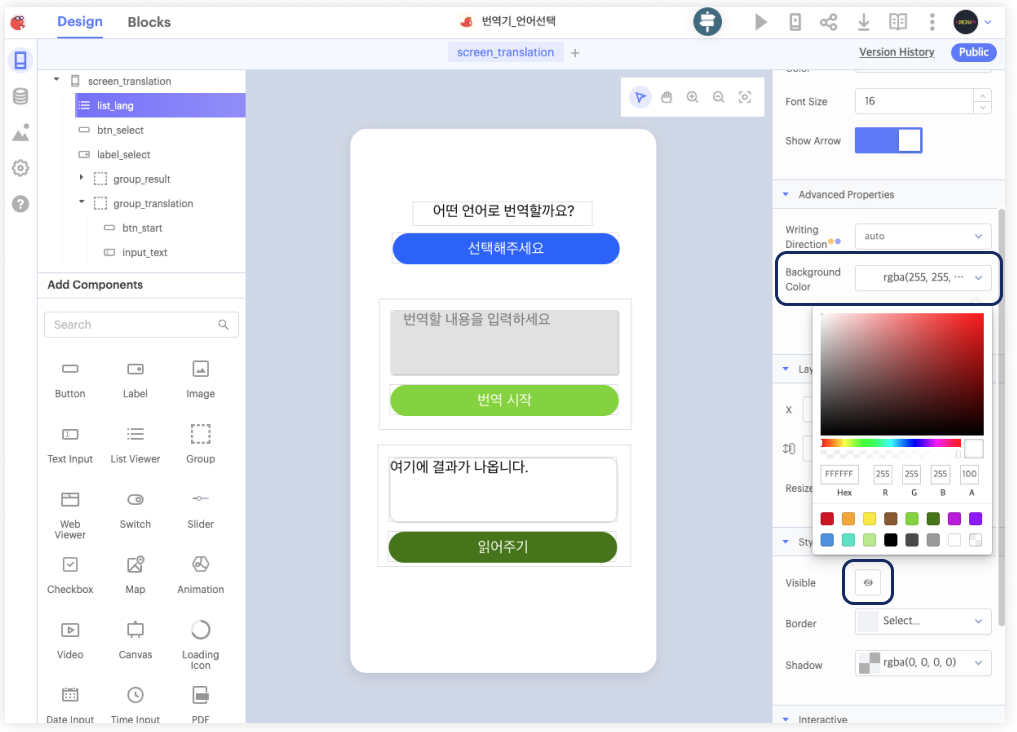Expand the group_result tree node
The height and width of the screenshot is (732, 1017).
click(x=82, y=177)
